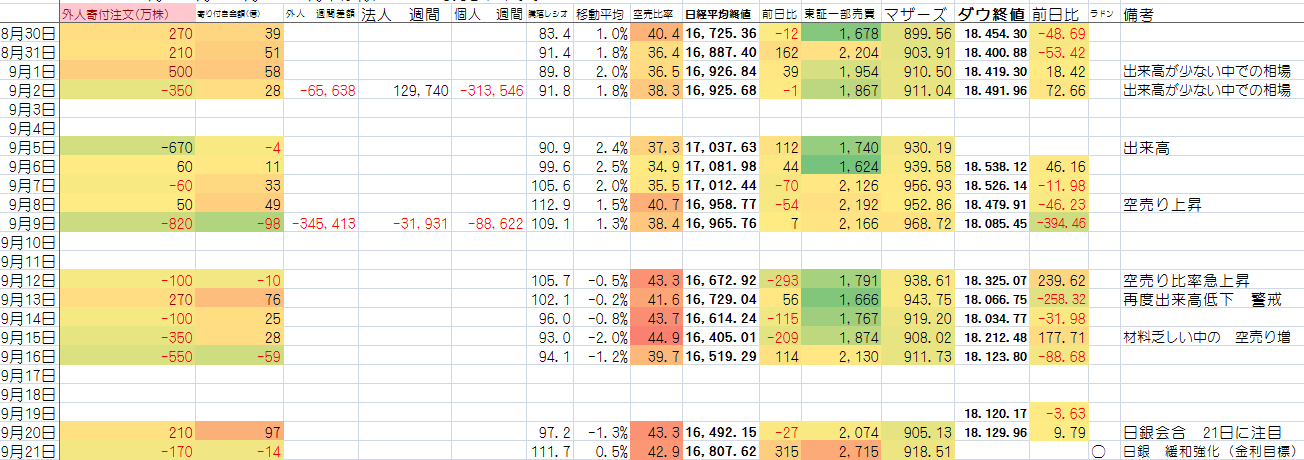This screenshot has width=1304, height=460.
Task: Click the マザーズ header cell
Action: (916, 15)
